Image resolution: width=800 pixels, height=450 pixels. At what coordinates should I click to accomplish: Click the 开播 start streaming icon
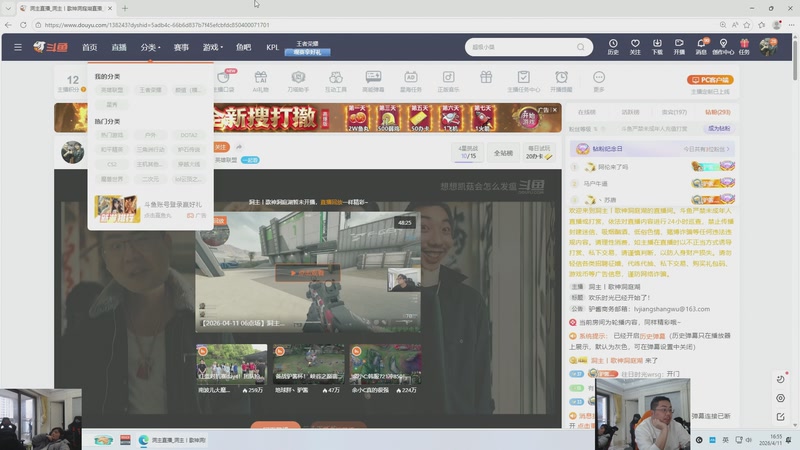pos(679,46)
